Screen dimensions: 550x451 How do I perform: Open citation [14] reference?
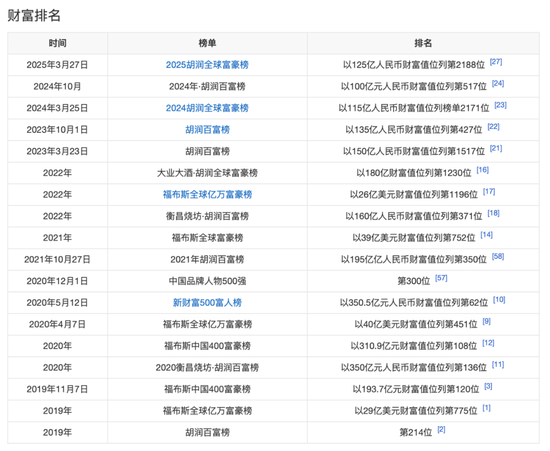[x=486, y=235]
